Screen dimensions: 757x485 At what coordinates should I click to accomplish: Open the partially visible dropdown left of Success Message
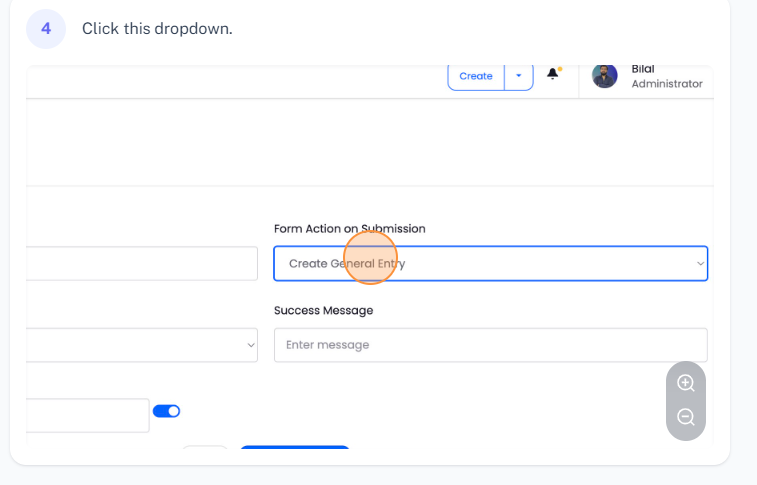140,345
